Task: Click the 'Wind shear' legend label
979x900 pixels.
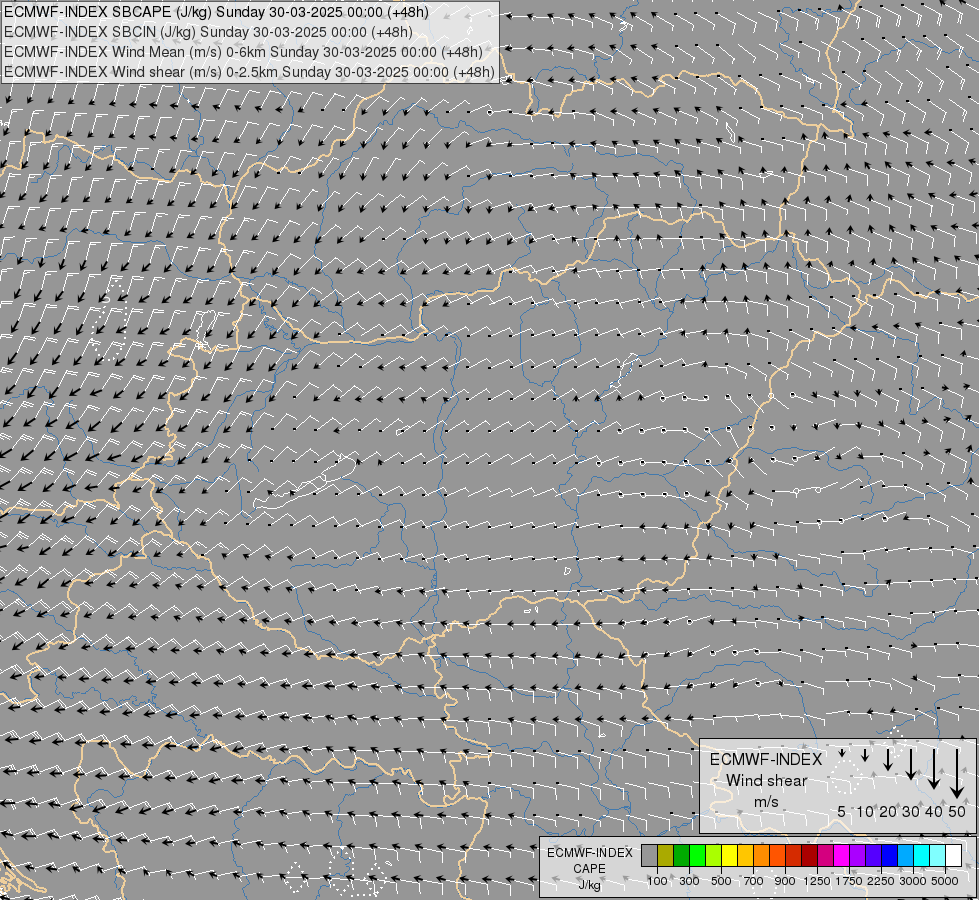Action: [x=767, y=781]
